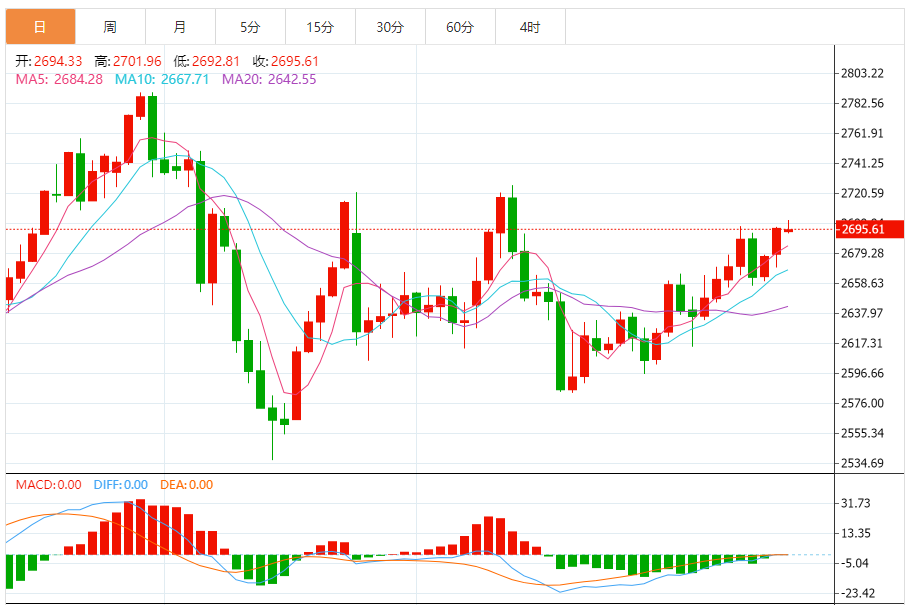Viewport: 907px width, 605px height.
Task: Click the 2596.66 price axis label
Action: [862, 374]
